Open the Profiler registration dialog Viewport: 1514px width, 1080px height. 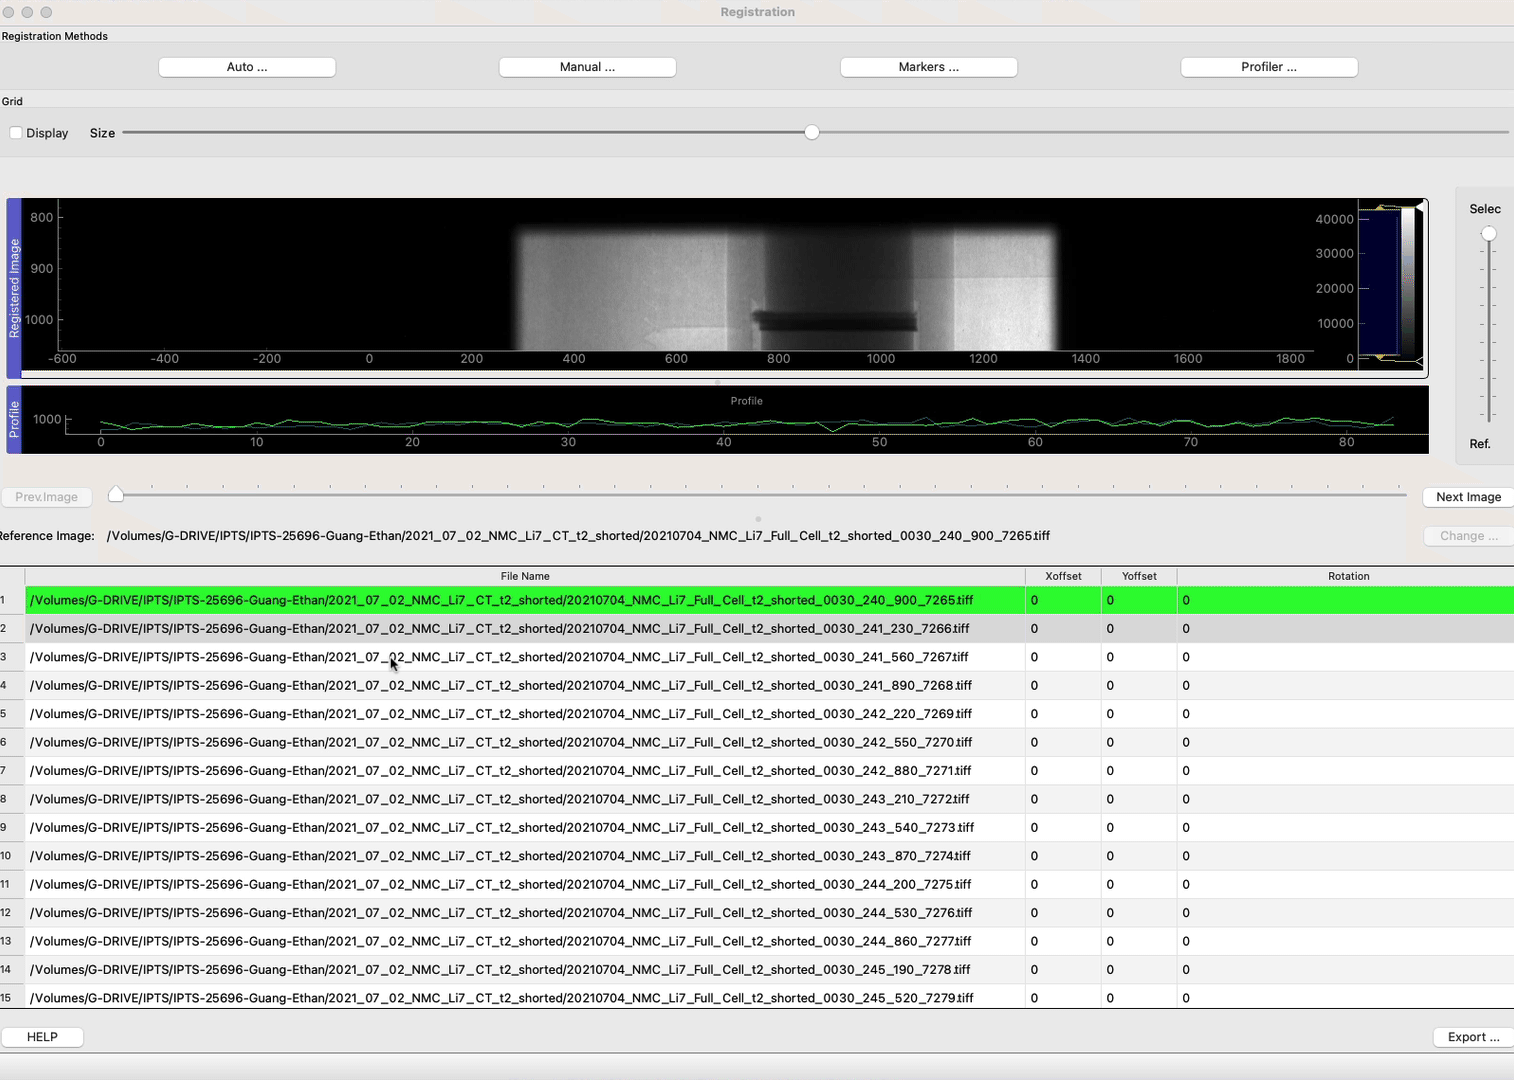1267,67
